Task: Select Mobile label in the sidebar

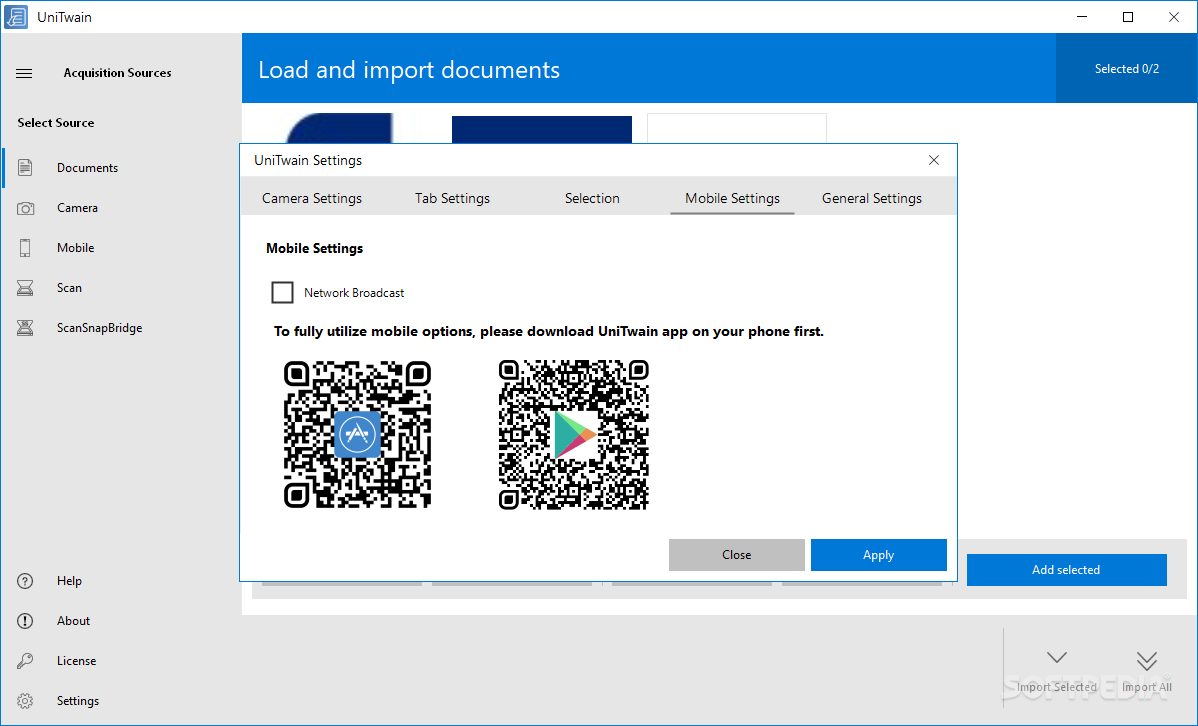Action: (76, 248)
